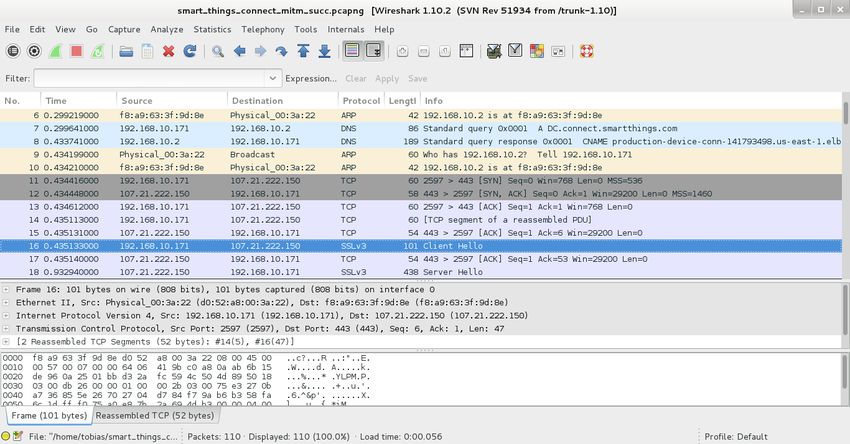The width and height of the screenshot is (850, 444).
Task: Open the Tools menu
Action: tap(306, 29)
